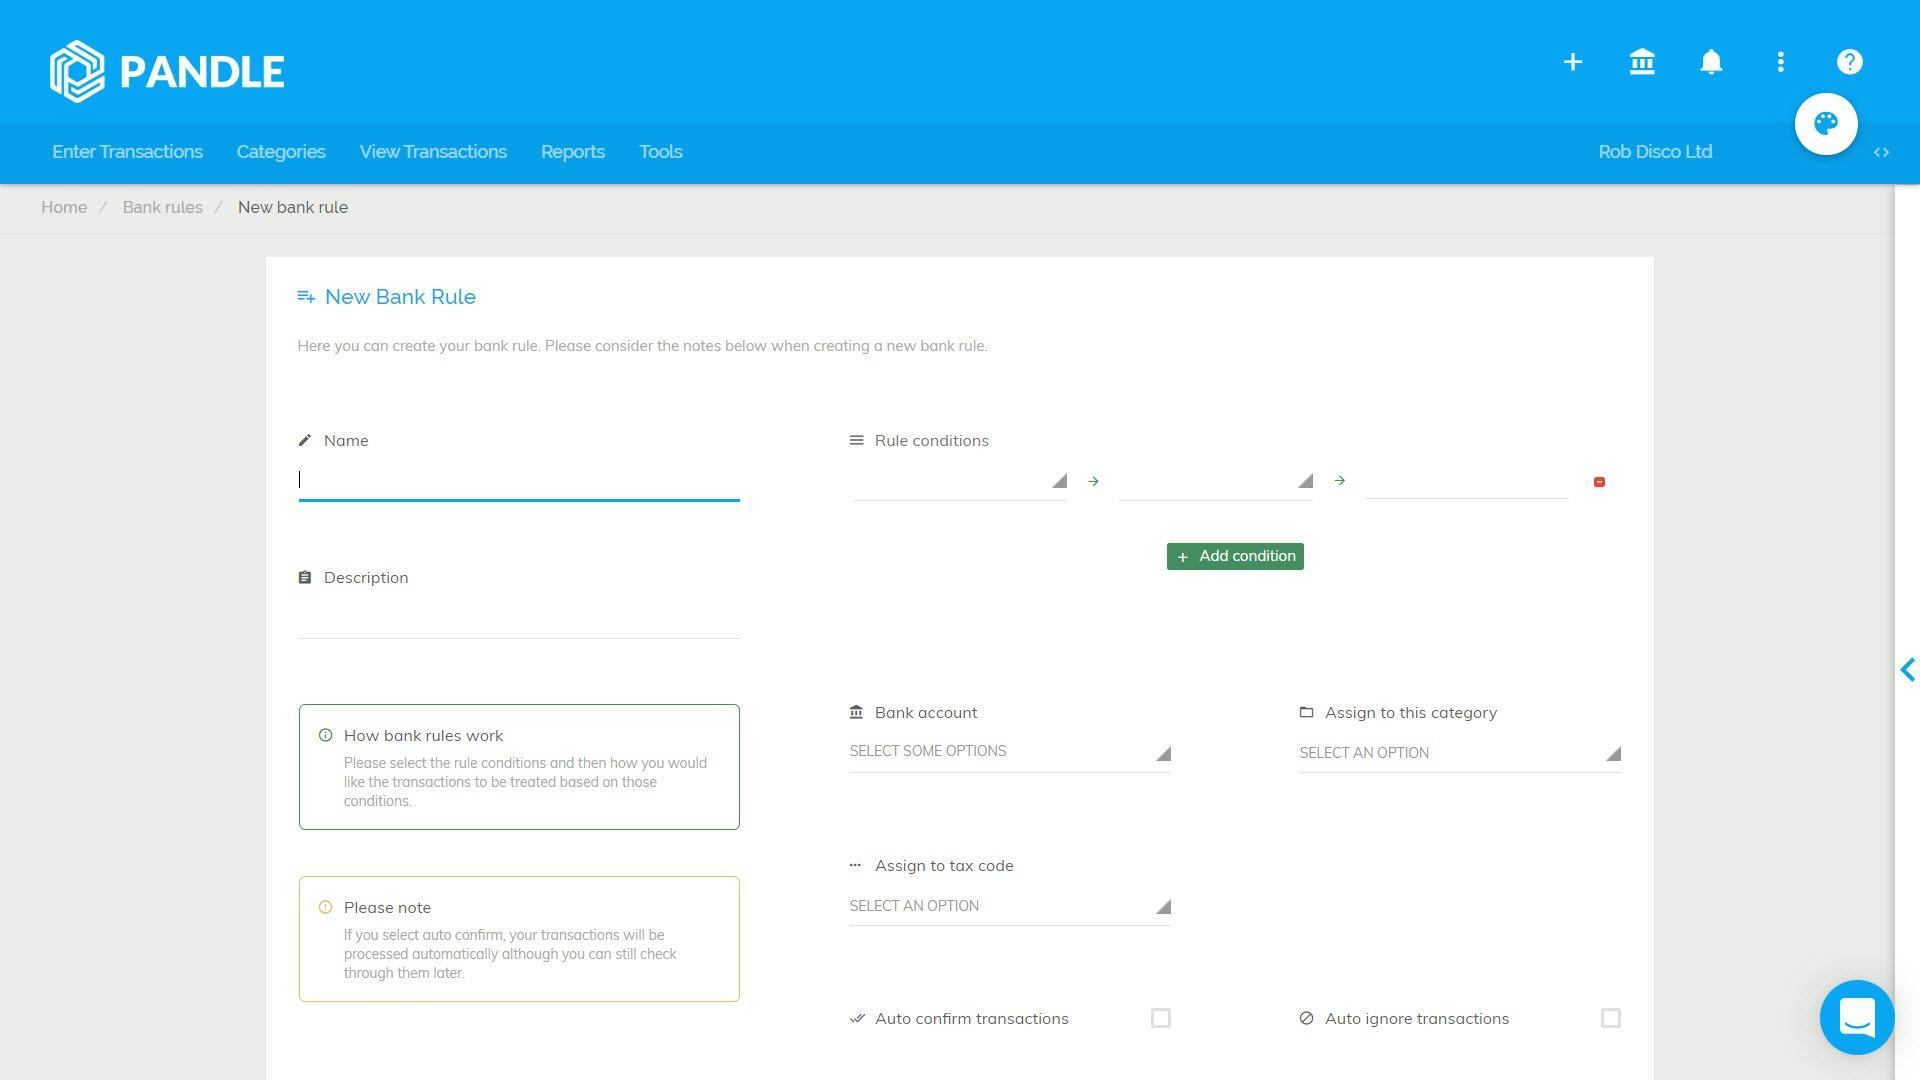The image size is (1920, 1080).
Task: Click the plus quick-add icon in header
Action: tap(1572, 62)
